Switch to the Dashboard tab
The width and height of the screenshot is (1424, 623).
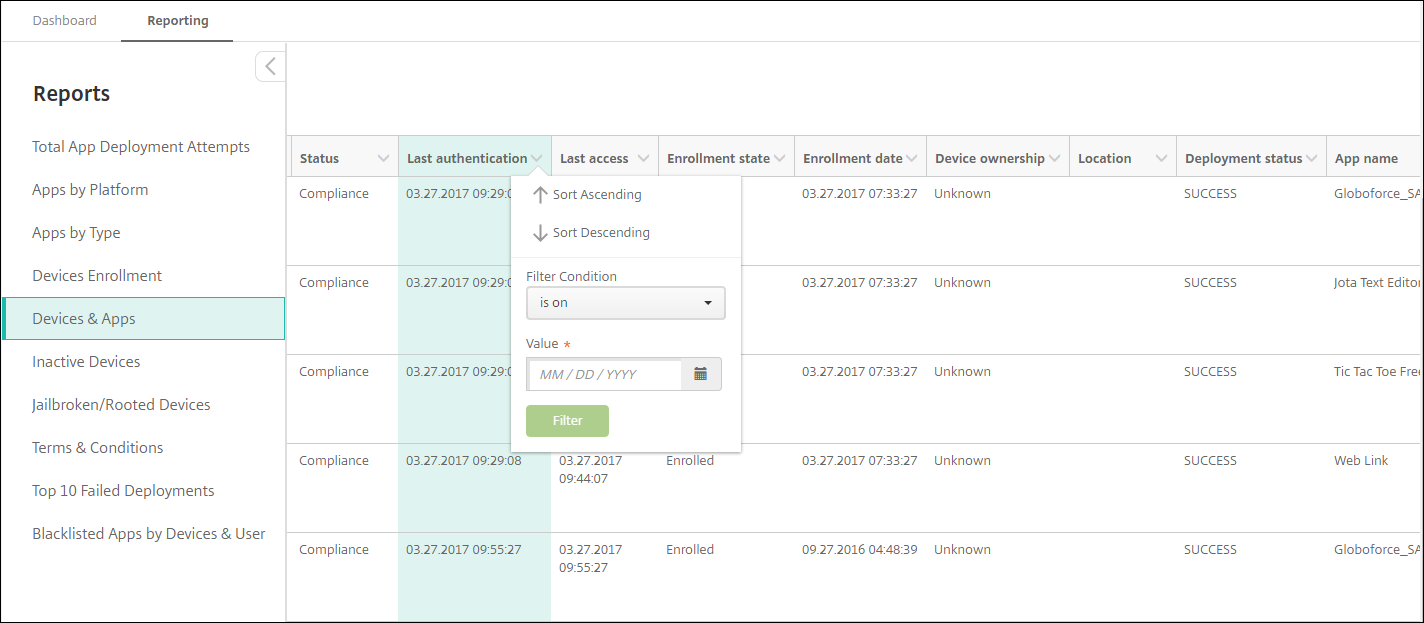[65, 21]
